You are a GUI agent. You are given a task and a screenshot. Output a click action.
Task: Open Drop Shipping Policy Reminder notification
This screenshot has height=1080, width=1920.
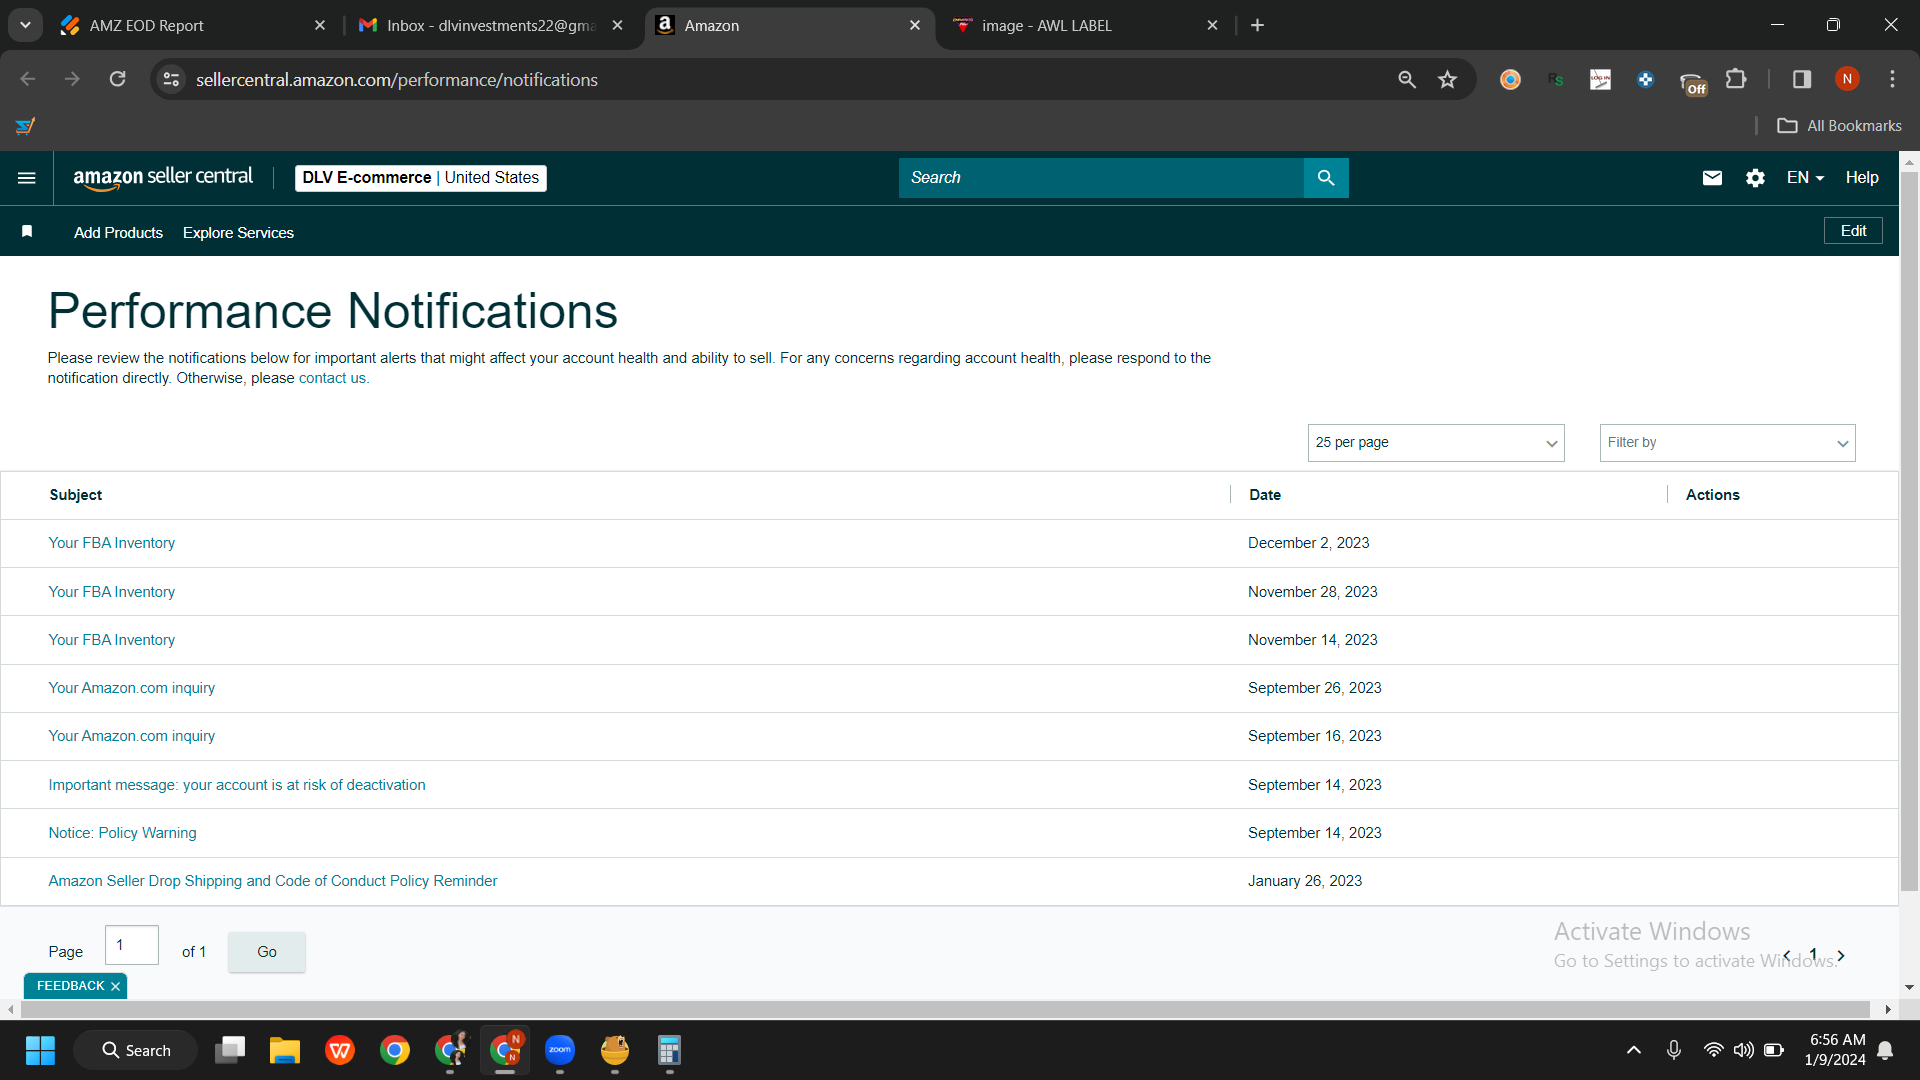click(x=273, y=881)
